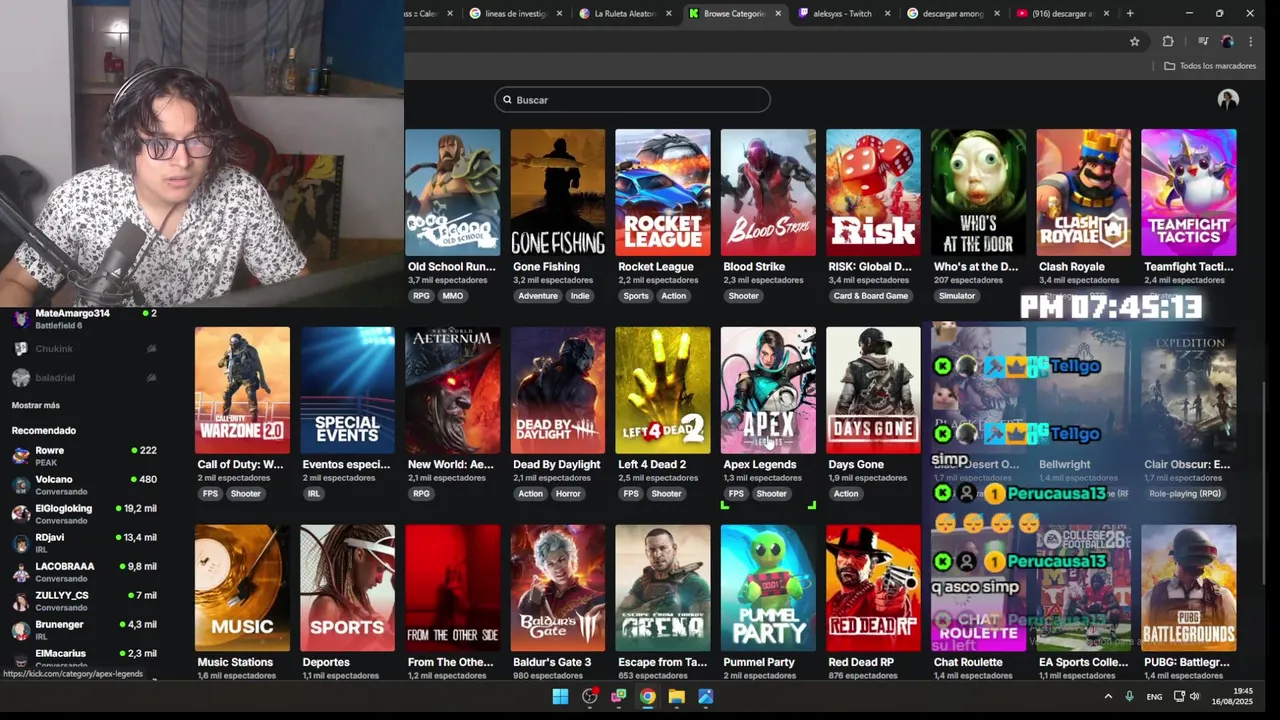Open the Clash Royale category cover
Screen dimensions: 1280x720
click(x=1084, y=192)
